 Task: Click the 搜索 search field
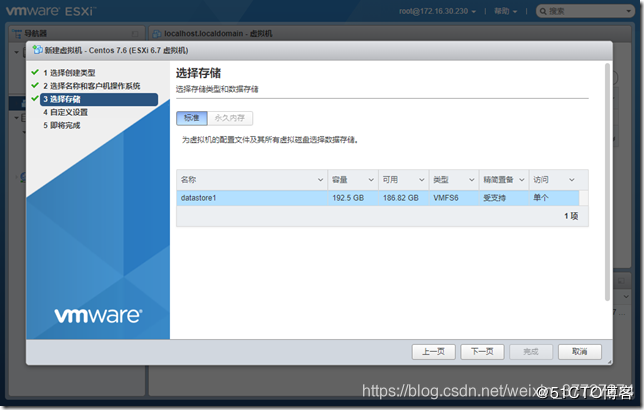585,11
